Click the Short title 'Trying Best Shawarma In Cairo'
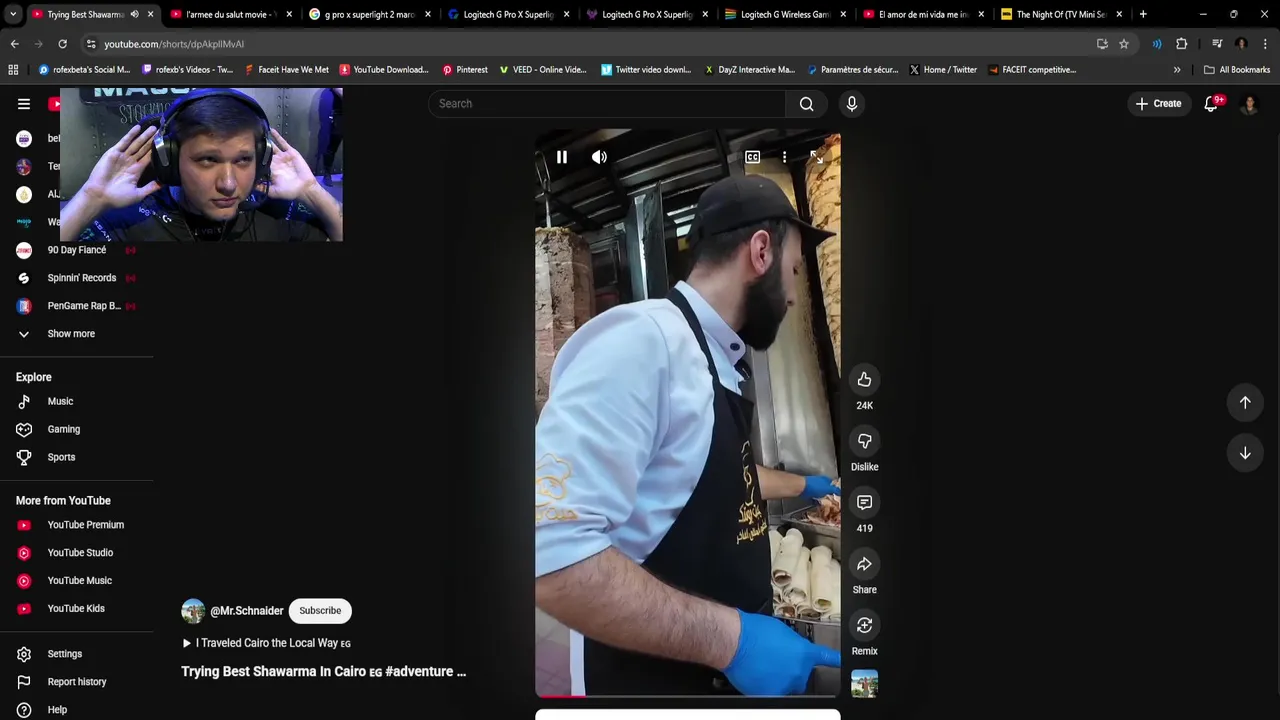 click(x=323, y=672)
